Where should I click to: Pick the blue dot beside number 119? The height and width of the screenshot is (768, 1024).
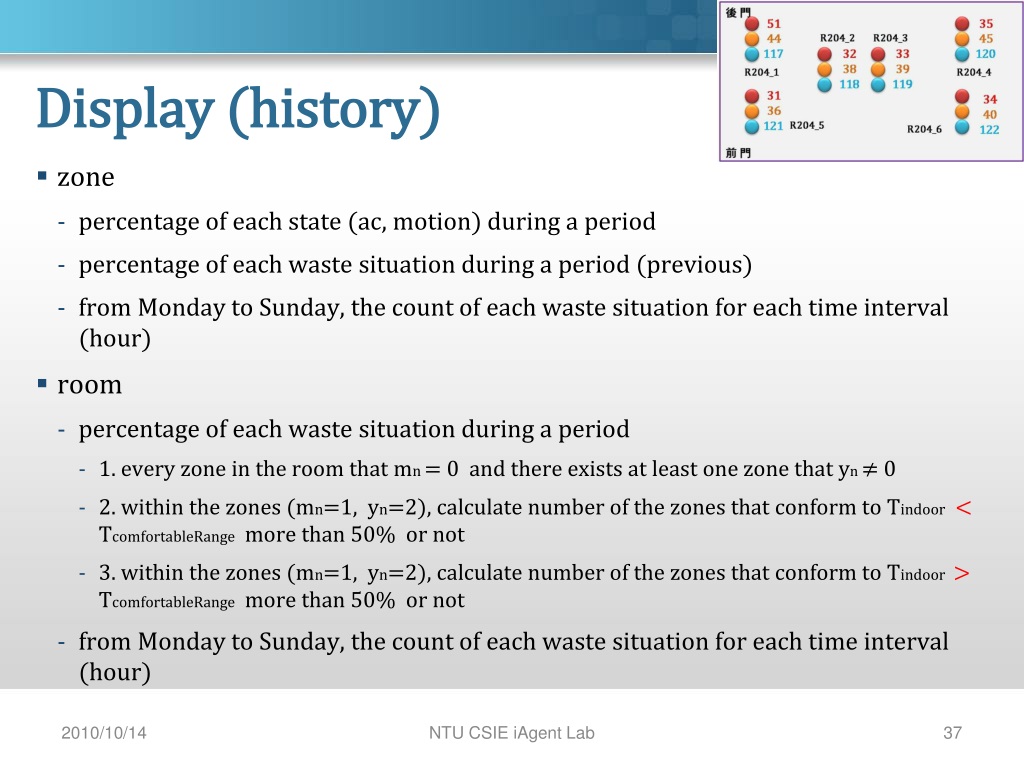point(878,84)
